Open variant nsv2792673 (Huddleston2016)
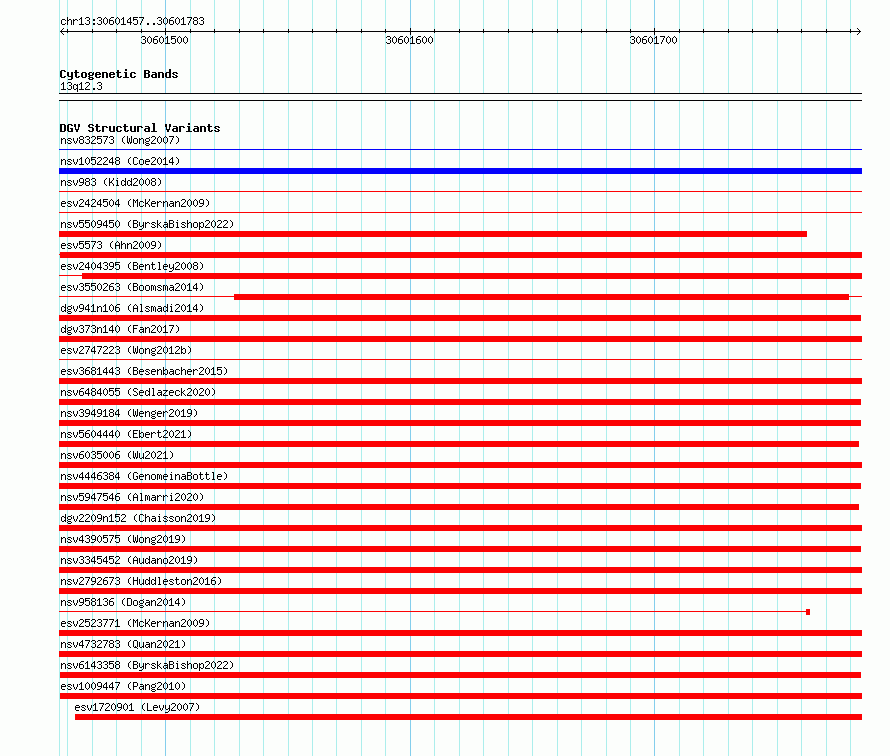Screen dimensions: 890x756 [141, 581]
